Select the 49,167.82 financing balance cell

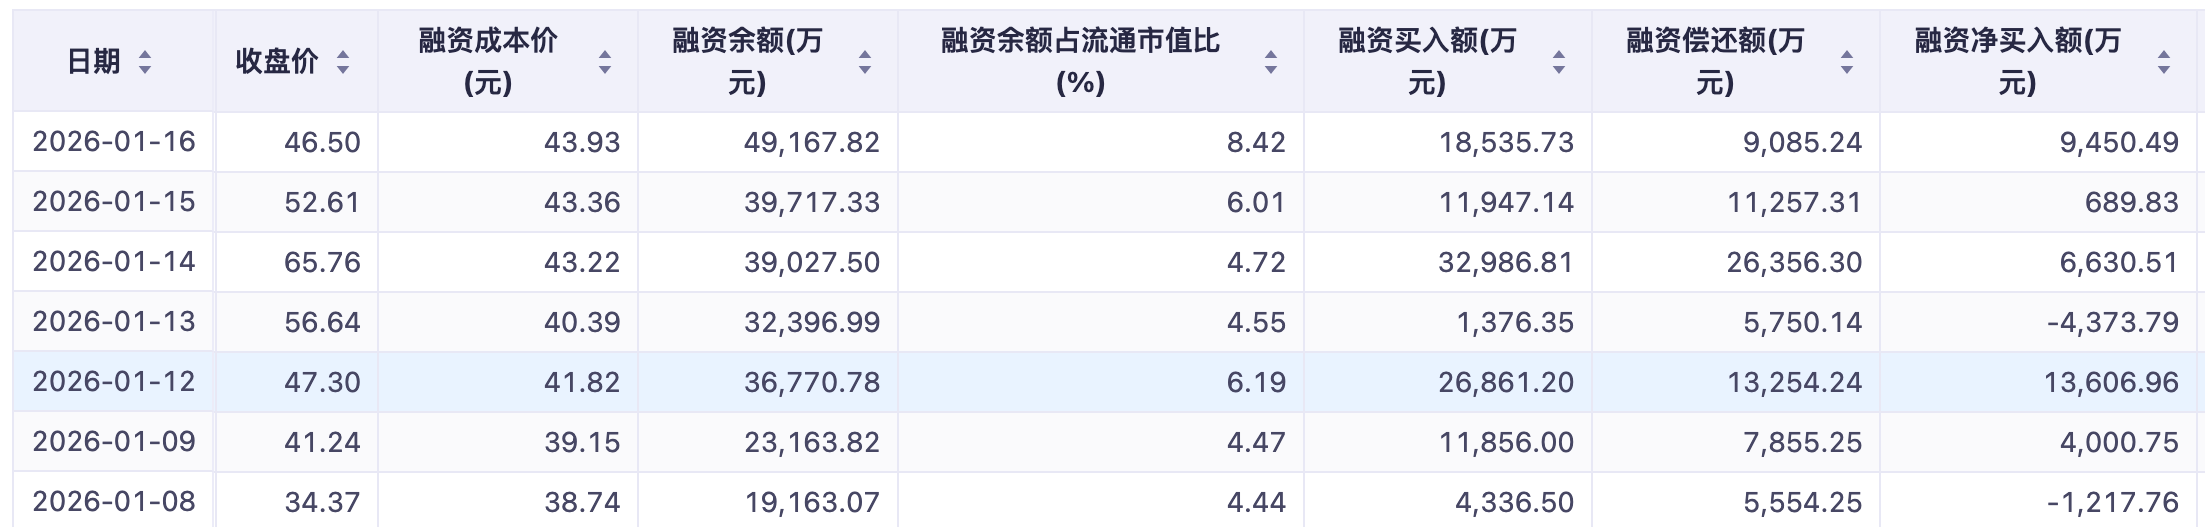click(811, 142)
